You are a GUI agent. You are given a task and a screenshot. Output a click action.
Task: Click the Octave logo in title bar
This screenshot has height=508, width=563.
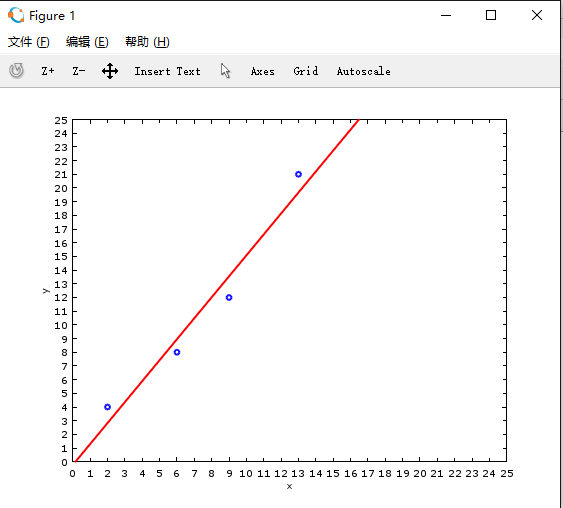coord(16,15)
